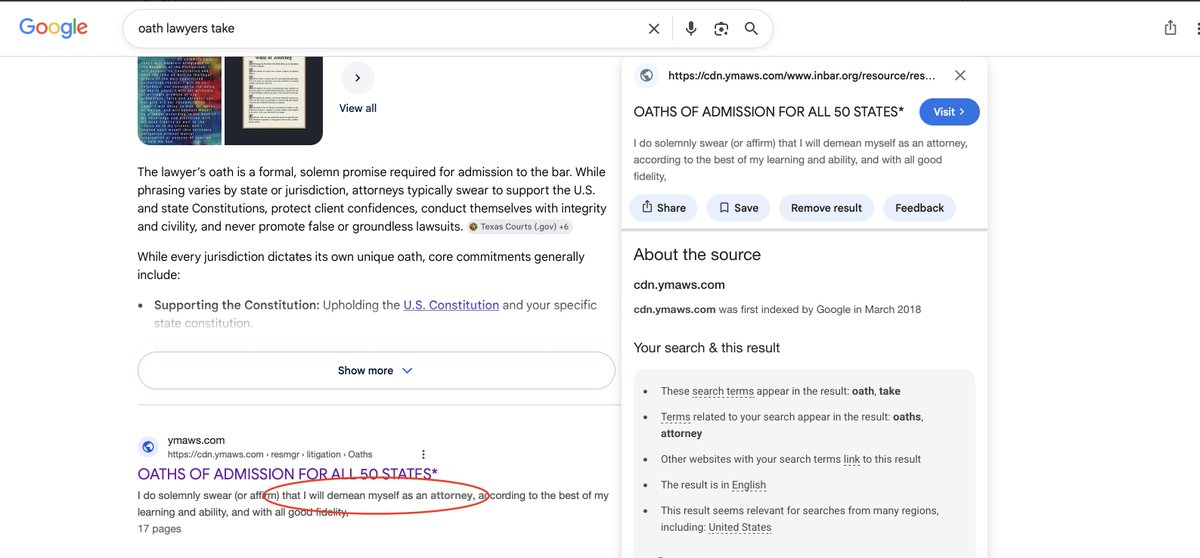Click Share button in result panel
Screen dimensions: 1200x558
[664, 208]
